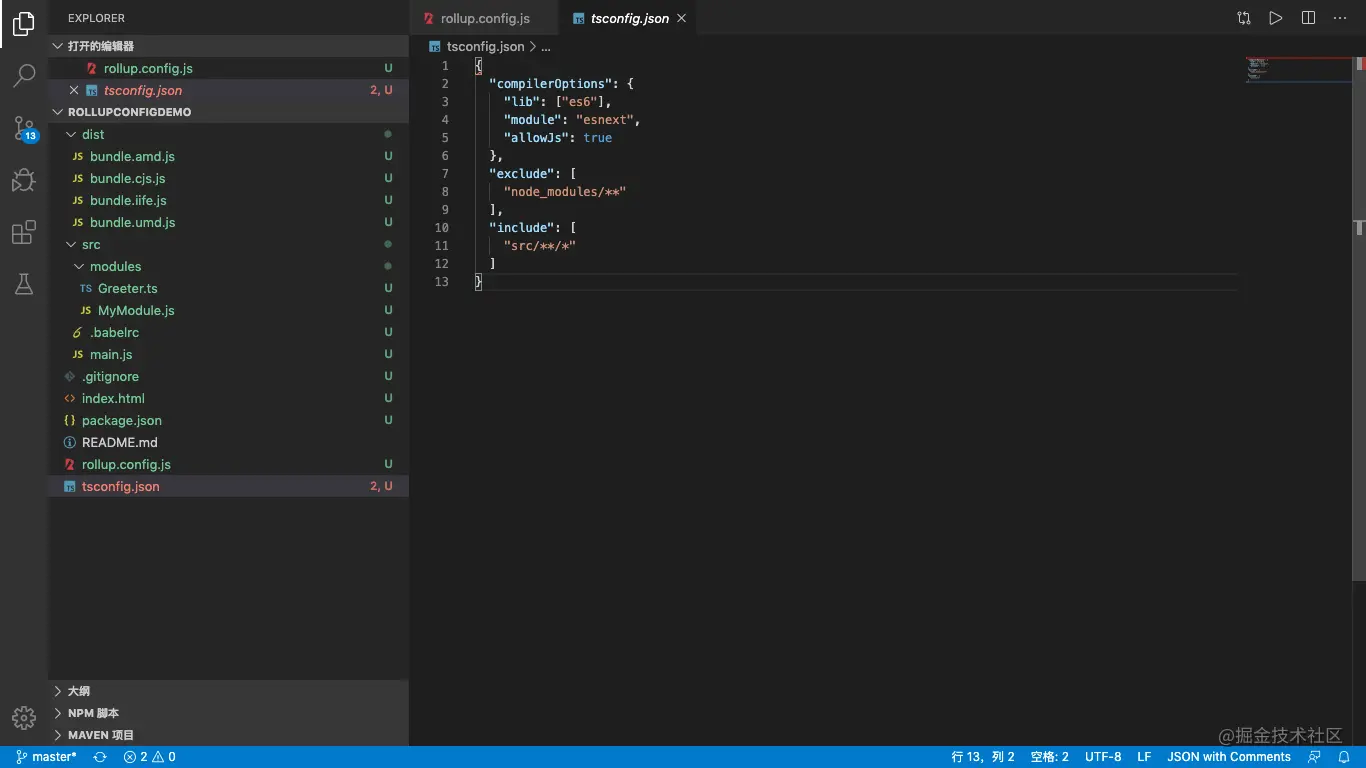Switch to the rollup.config.js tab
Viewport: 1366px width, 768px height.
[484, 18]
